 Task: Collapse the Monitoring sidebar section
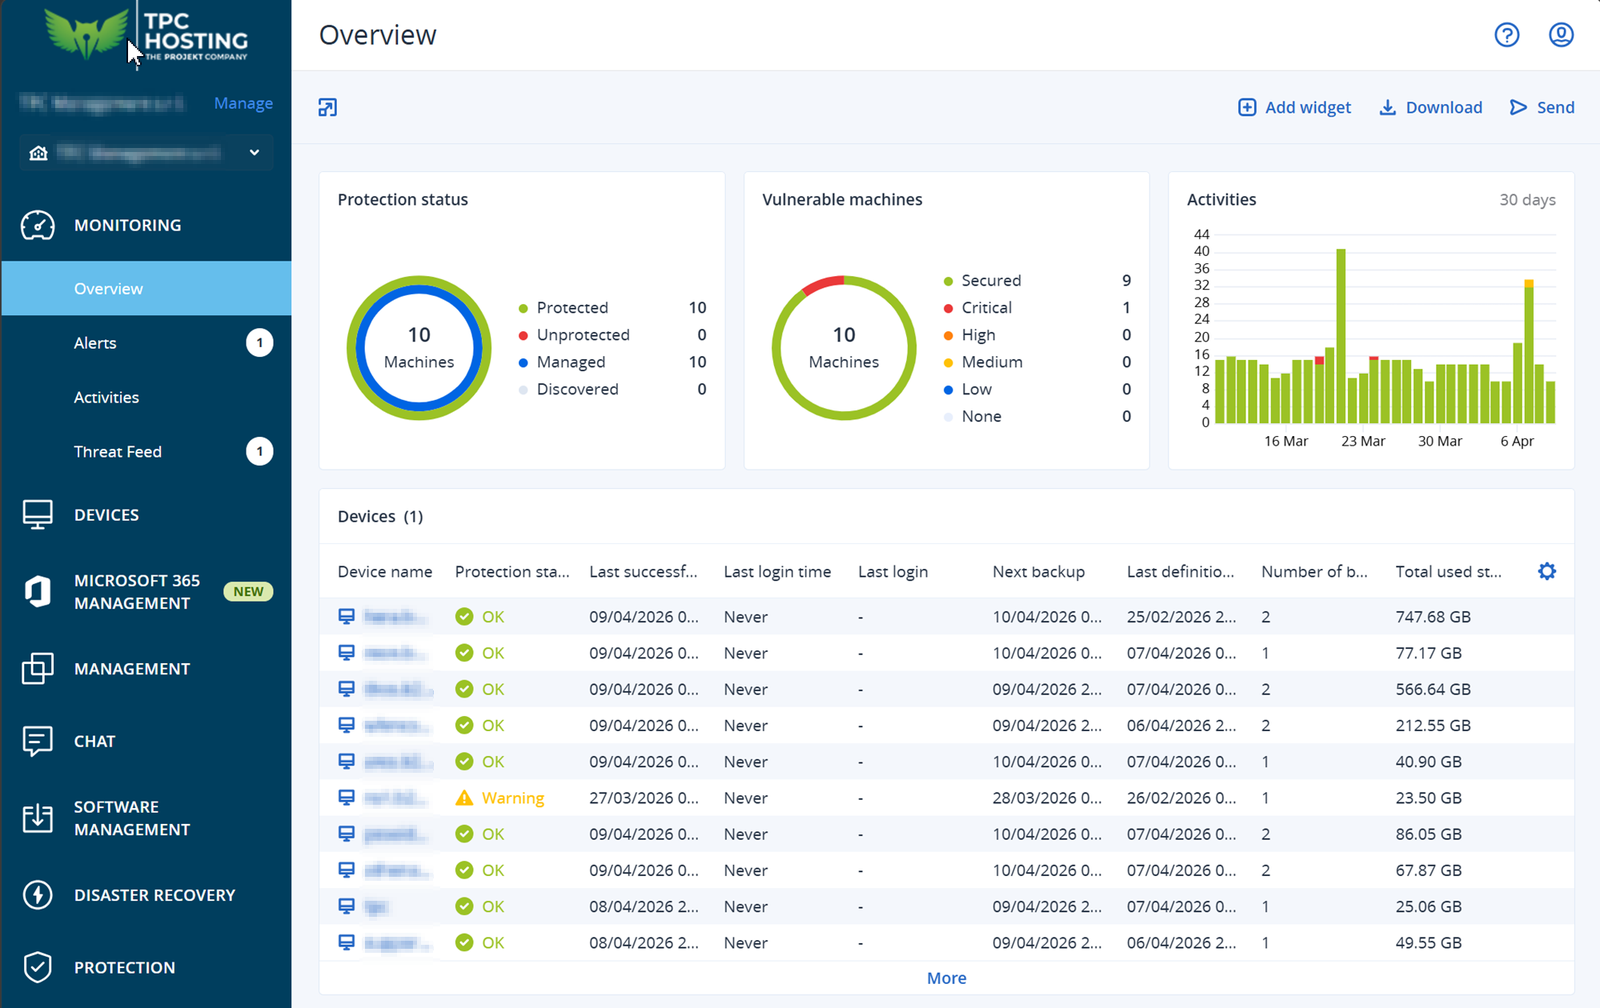pos(127,226)
